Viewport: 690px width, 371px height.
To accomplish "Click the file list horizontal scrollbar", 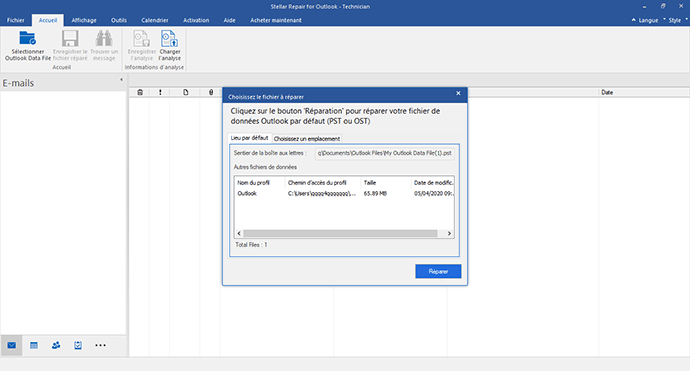I will (x=344, y=234).
